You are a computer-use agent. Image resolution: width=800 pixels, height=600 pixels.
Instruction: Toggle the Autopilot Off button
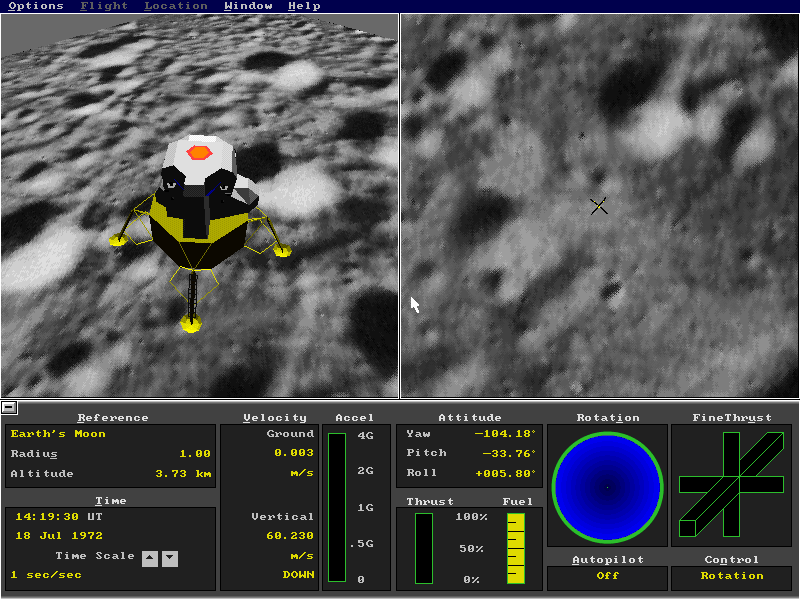tap(607, 578)
